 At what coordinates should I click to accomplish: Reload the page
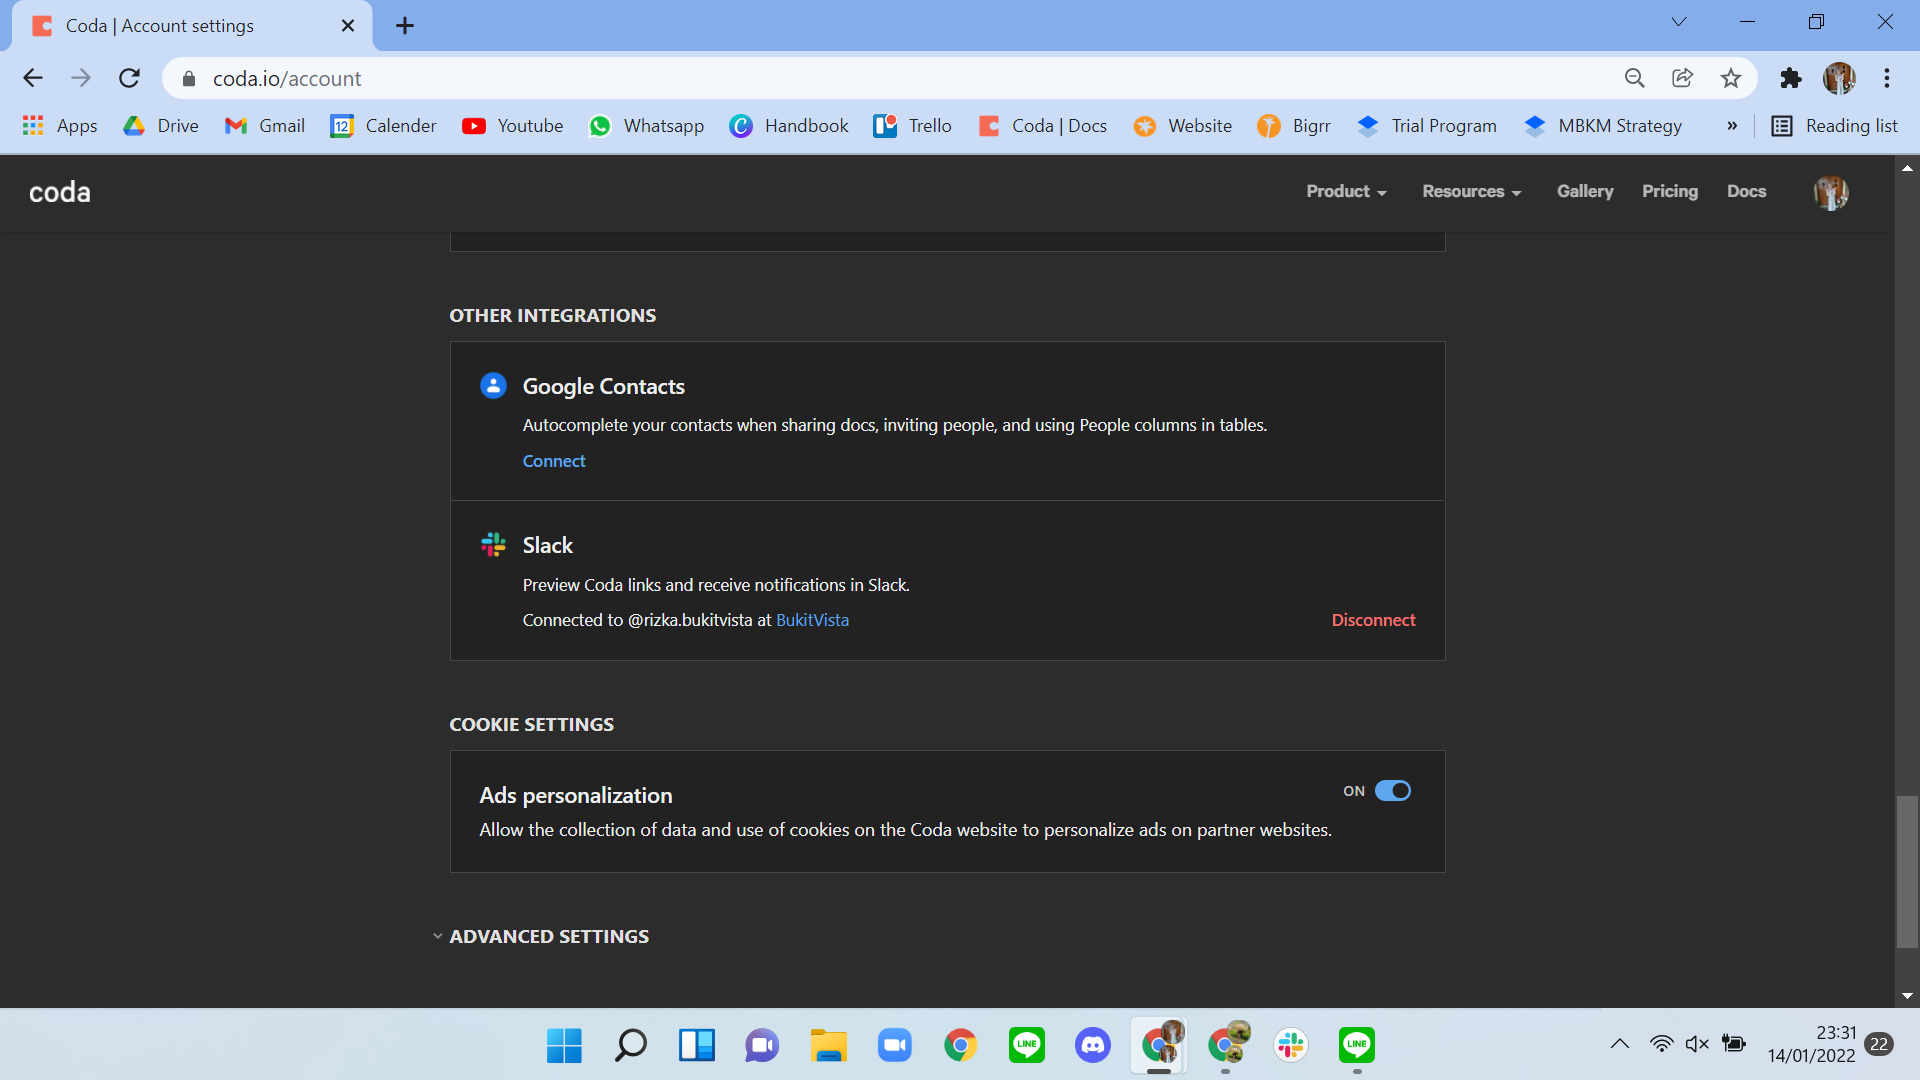[x=129, y=78]
